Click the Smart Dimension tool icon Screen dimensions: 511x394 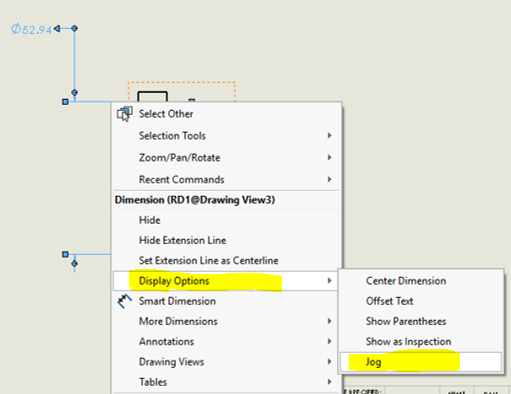pyautogui.click(x=124, y=301)
